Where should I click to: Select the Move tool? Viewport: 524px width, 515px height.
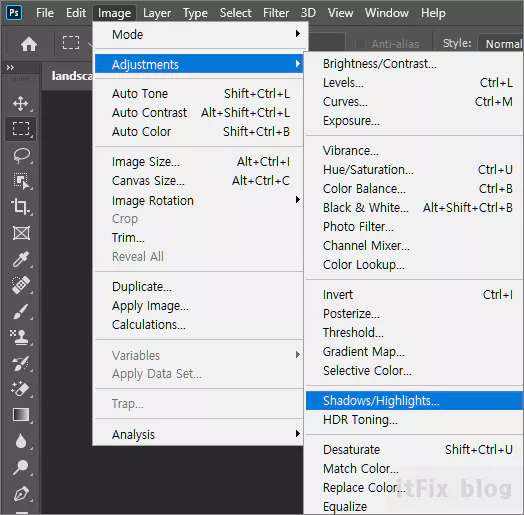[x=21, y=104]
